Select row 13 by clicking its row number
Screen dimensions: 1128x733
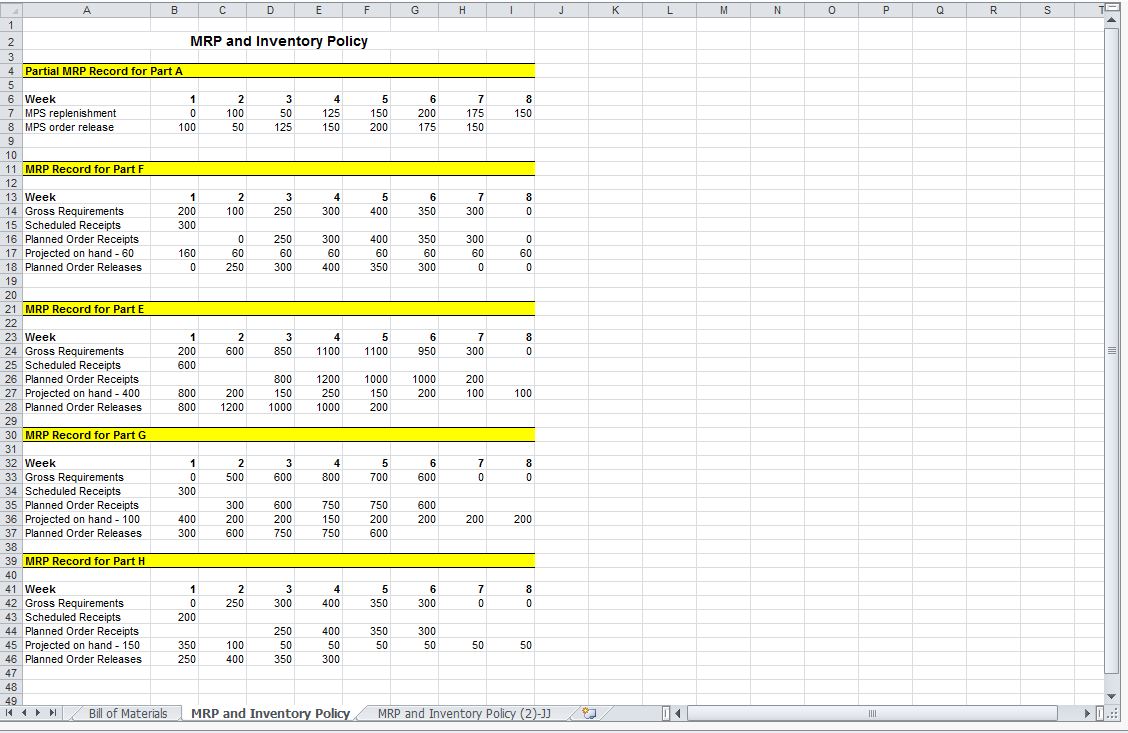10,197
